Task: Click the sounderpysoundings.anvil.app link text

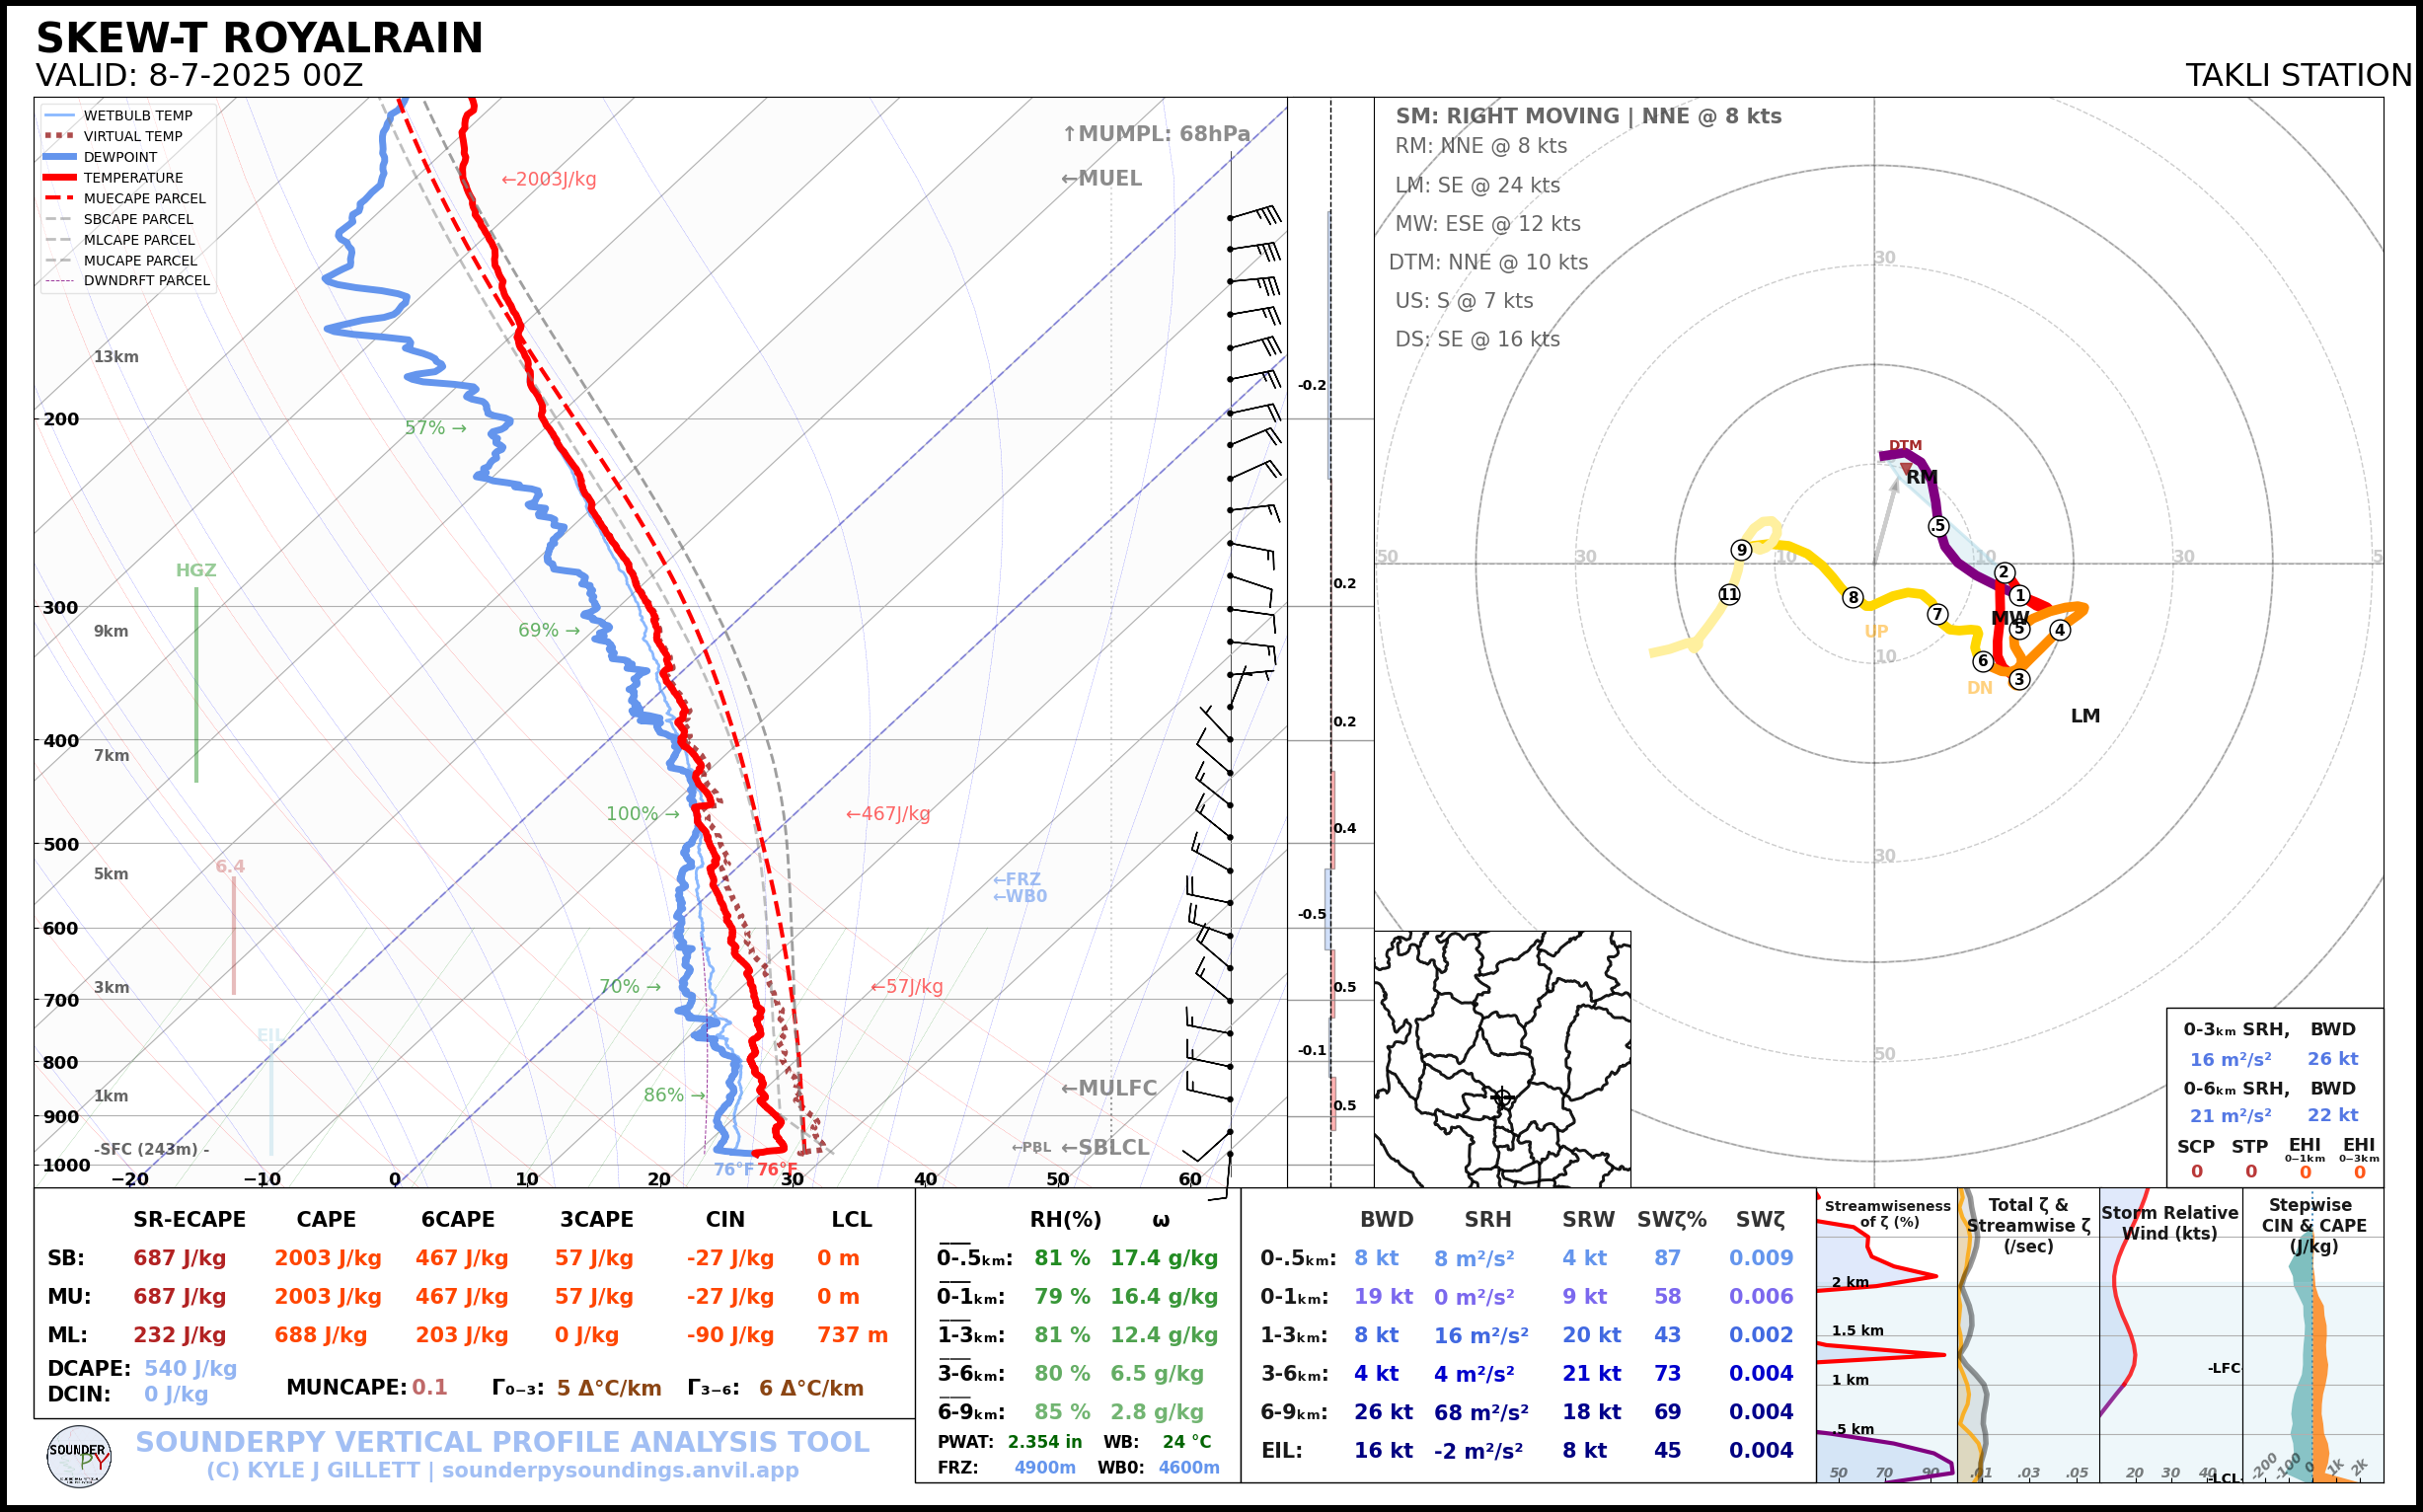Action: coord(620,1470)
